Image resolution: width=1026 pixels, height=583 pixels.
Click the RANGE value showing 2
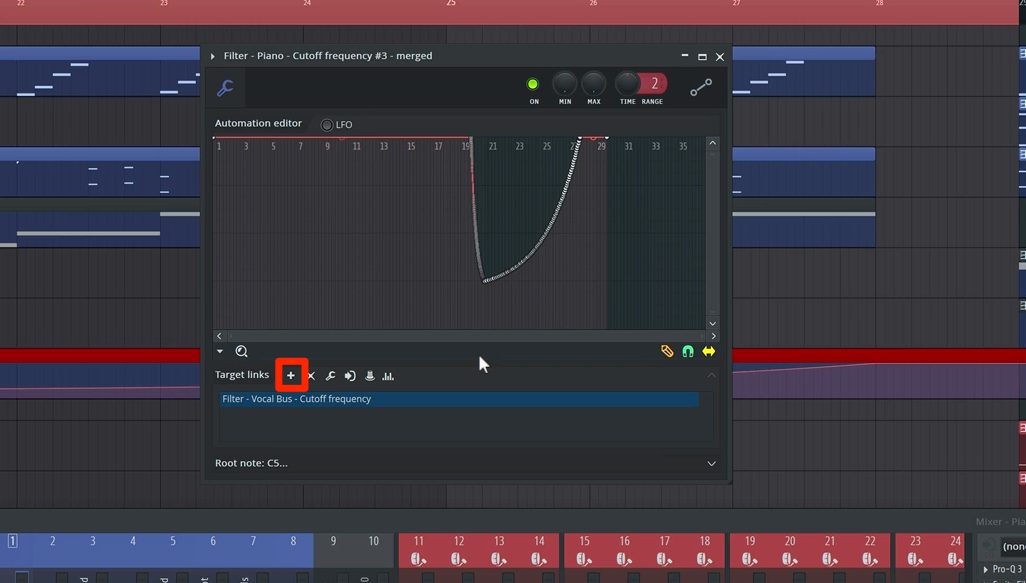click(x=653, y=84)
